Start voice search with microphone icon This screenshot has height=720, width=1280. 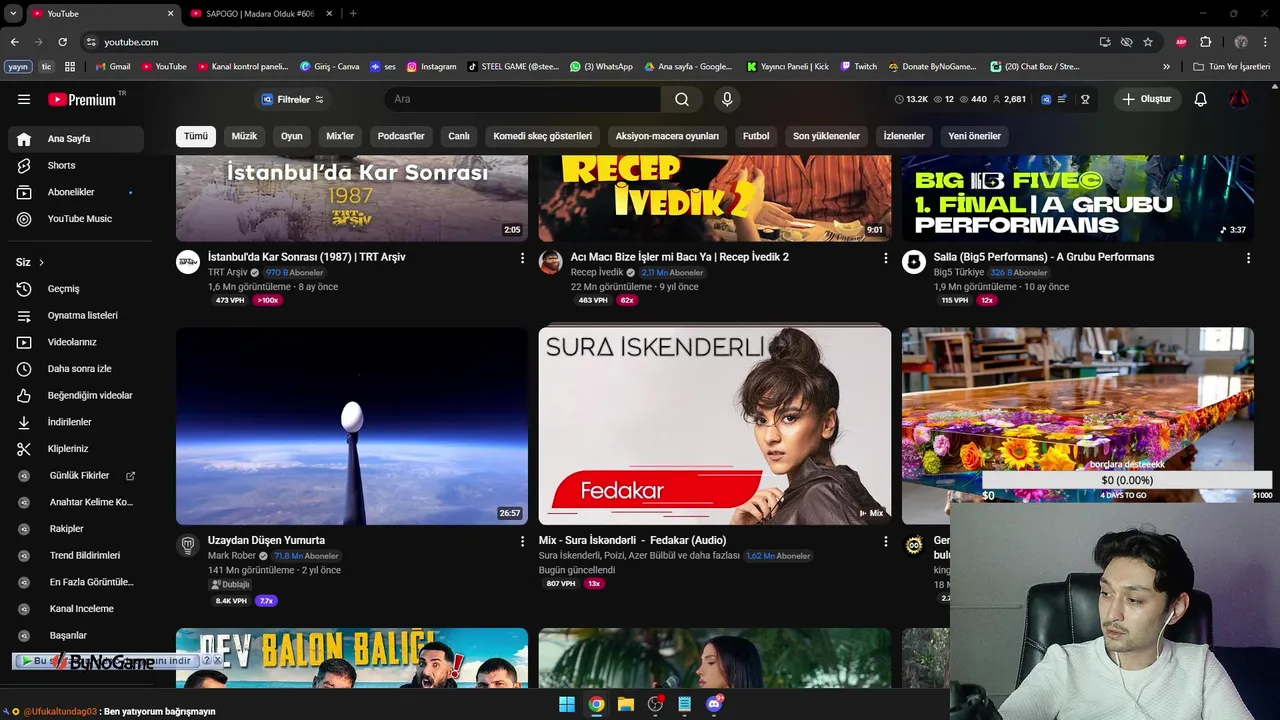click(727, 99)
